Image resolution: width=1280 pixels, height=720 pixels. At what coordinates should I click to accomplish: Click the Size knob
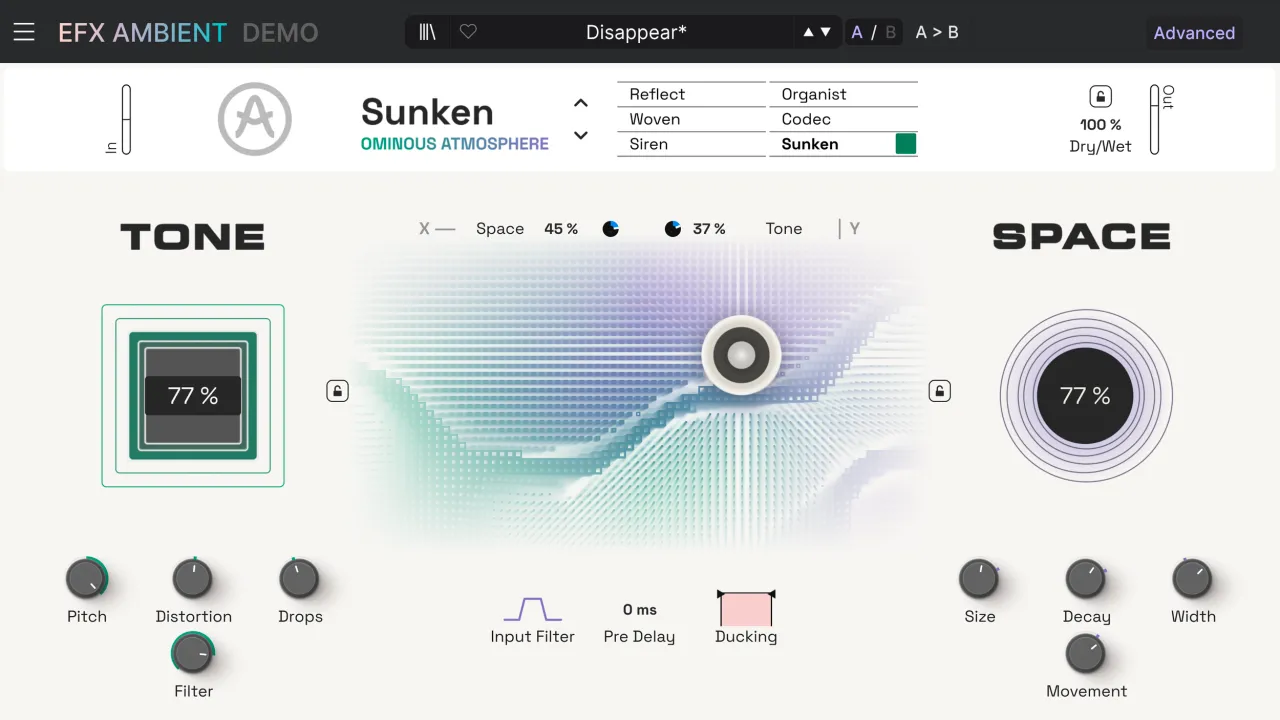[x=979, y=579]
